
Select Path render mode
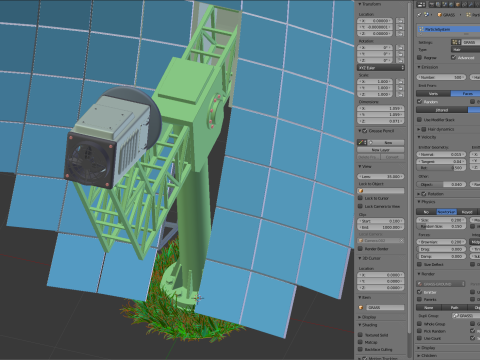coord(454,307)
